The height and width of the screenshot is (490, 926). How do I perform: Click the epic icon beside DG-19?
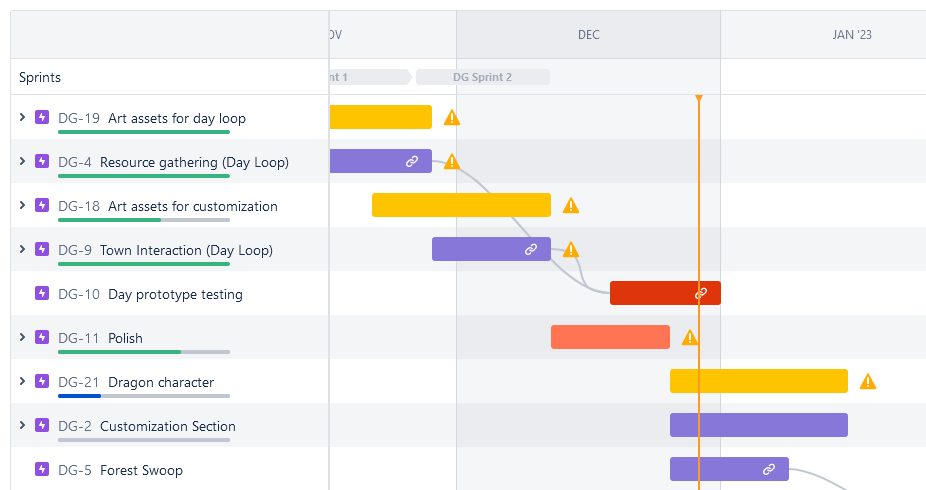(42, 118)
